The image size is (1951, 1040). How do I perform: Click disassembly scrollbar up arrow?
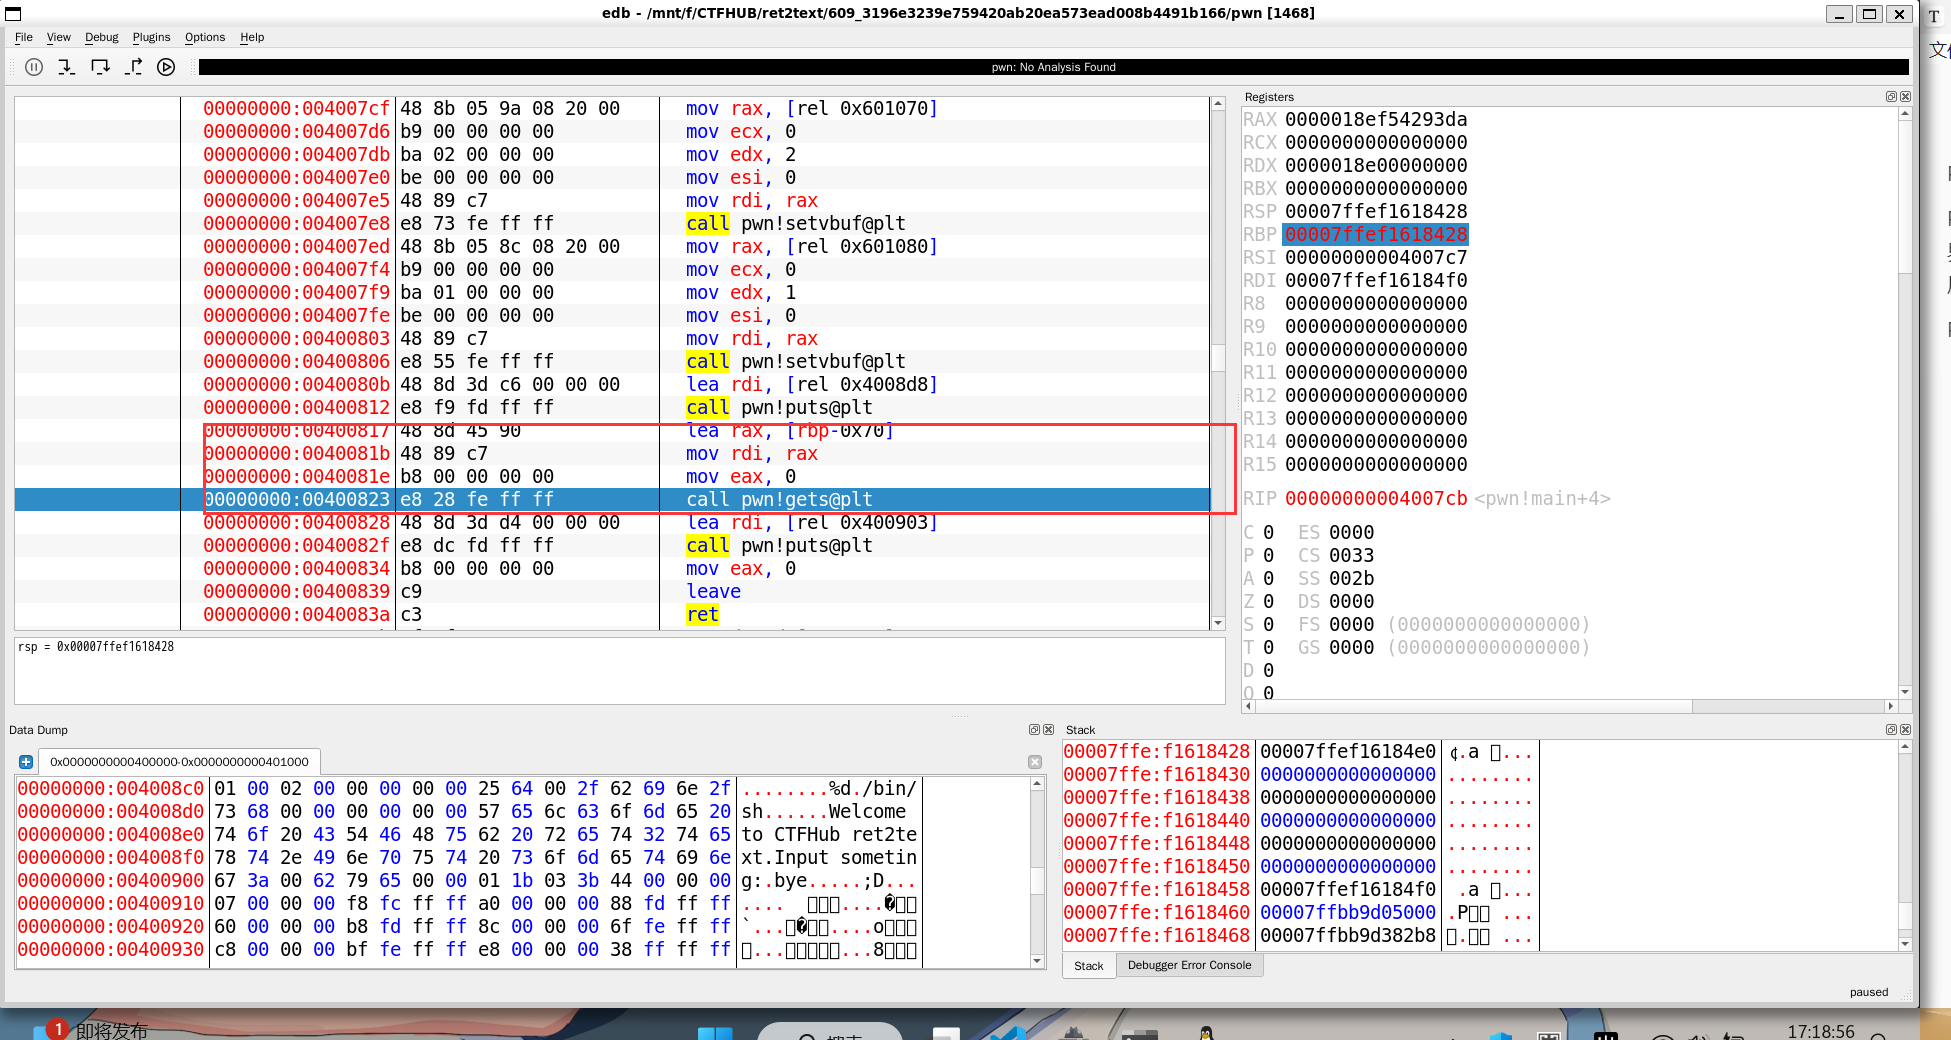pos(1218,104)
